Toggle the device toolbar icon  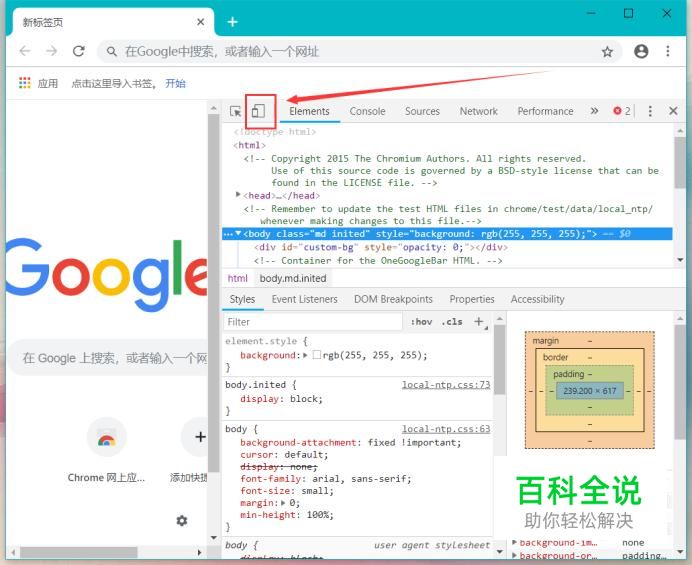click(x=258, y=111)
